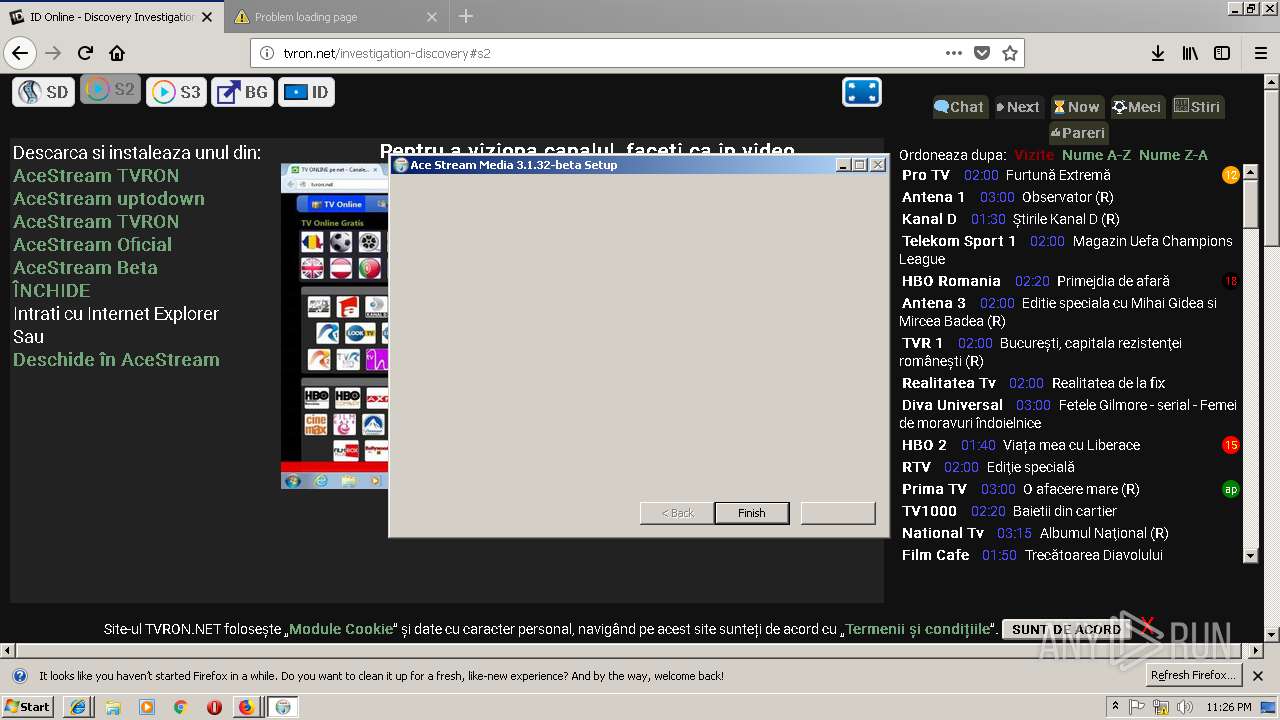Click channel list vertical scrollbar down arrow

[1250, 556]
